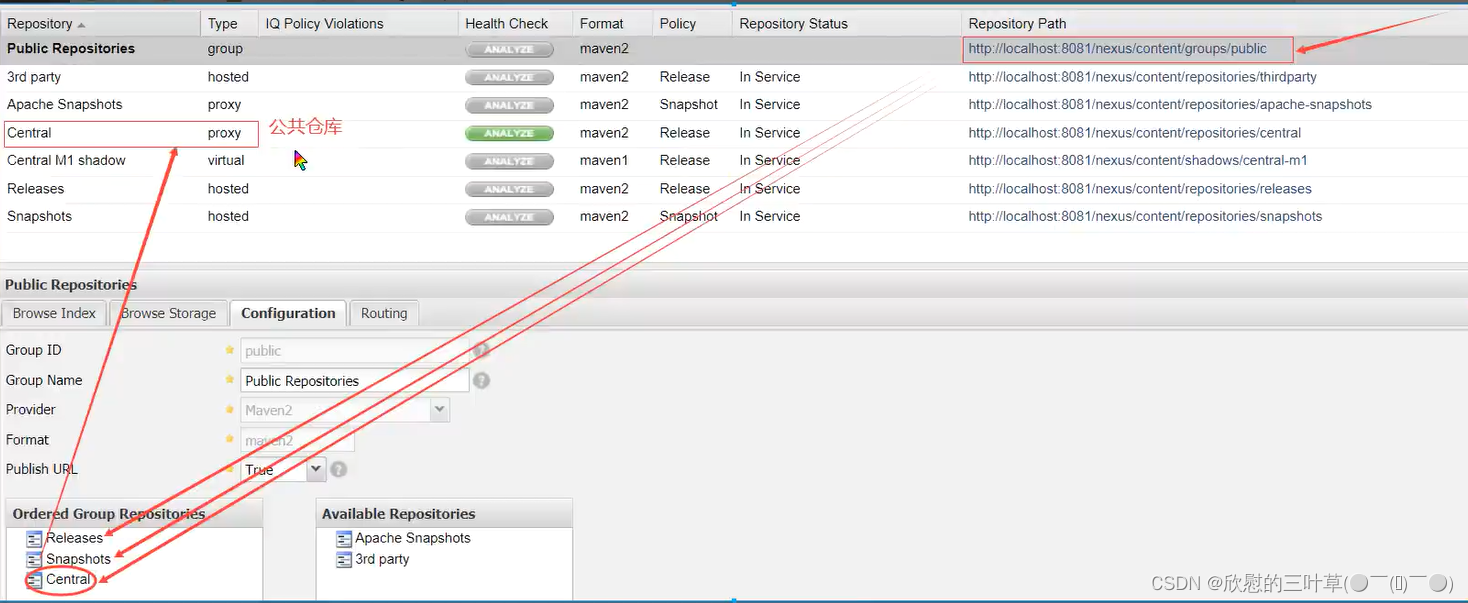The width and height of the screenshot is (1468, 603).
Task: Click ANALYZE button for Apache Snapshots row
Action: (x=509, y=105)
